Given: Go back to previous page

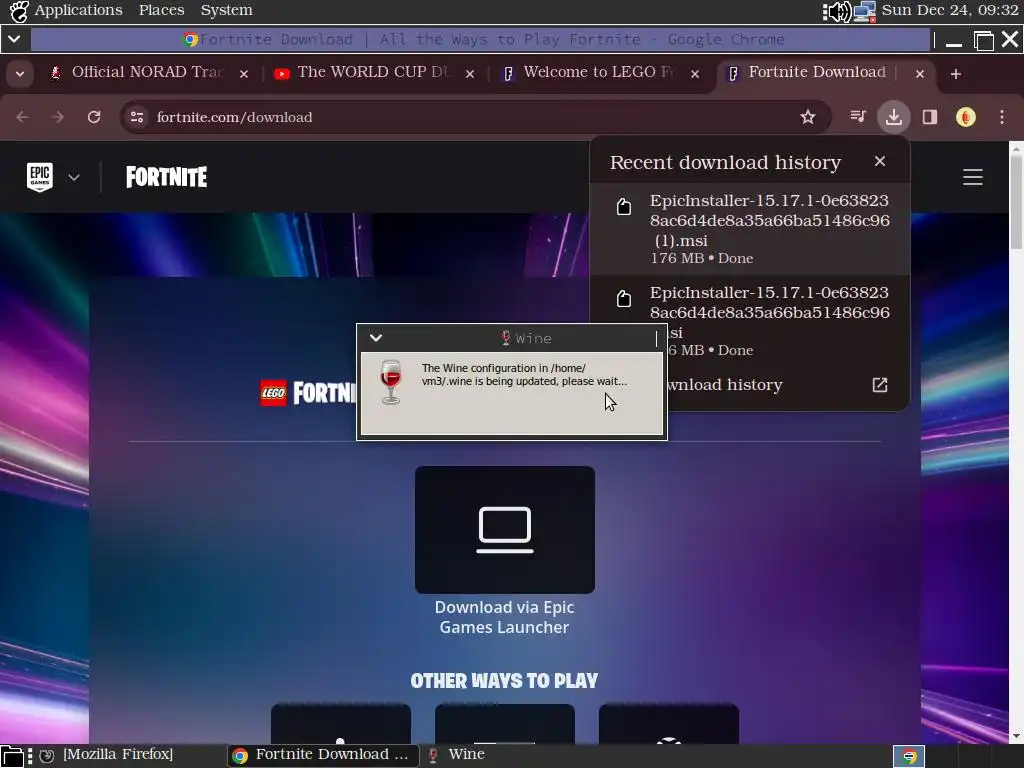Looking at the screenshot, I should [x=22, y=117].
